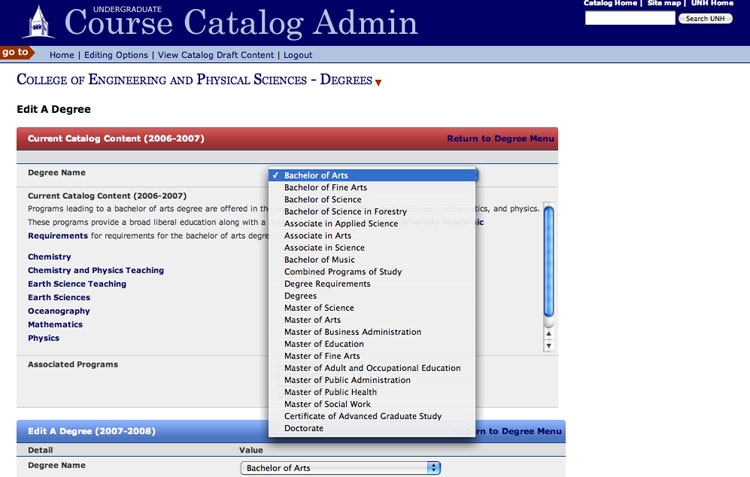Choose Master of Social Work
Image resolution: width=750 pixels, height=477 pixels.
point(373,404)
